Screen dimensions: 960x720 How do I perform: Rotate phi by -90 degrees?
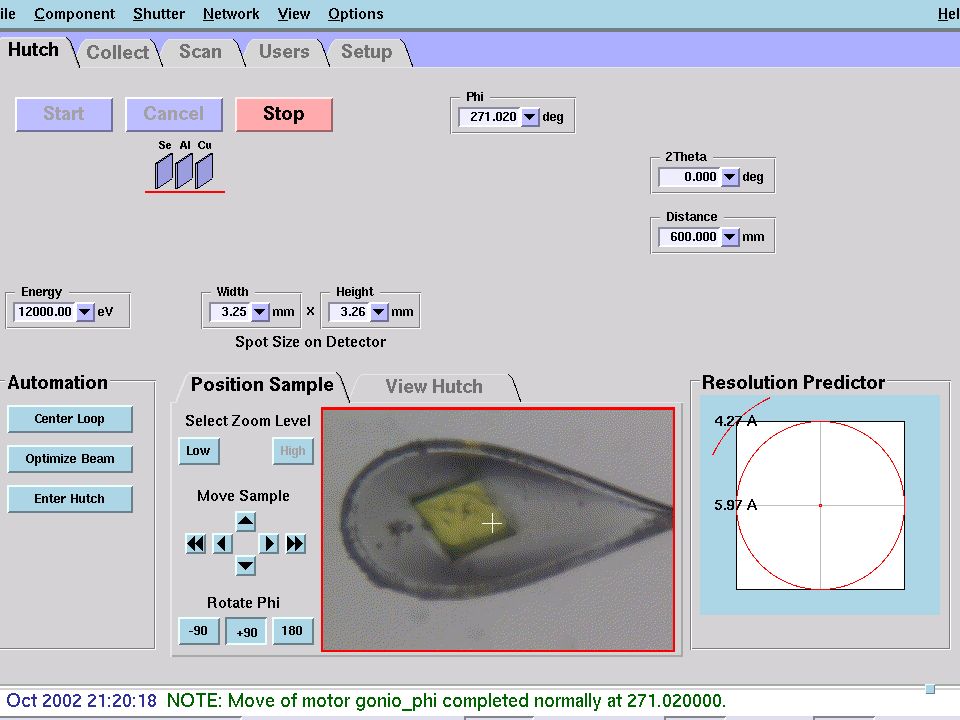[198, 631]
